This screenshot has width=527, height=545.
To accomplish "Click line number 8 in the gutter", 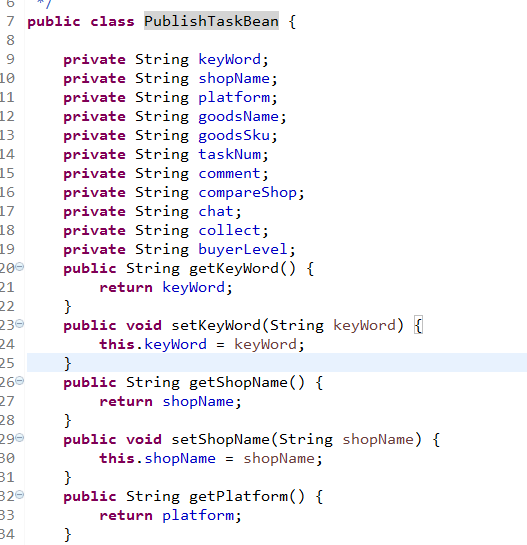I will (x=10, y=40).
